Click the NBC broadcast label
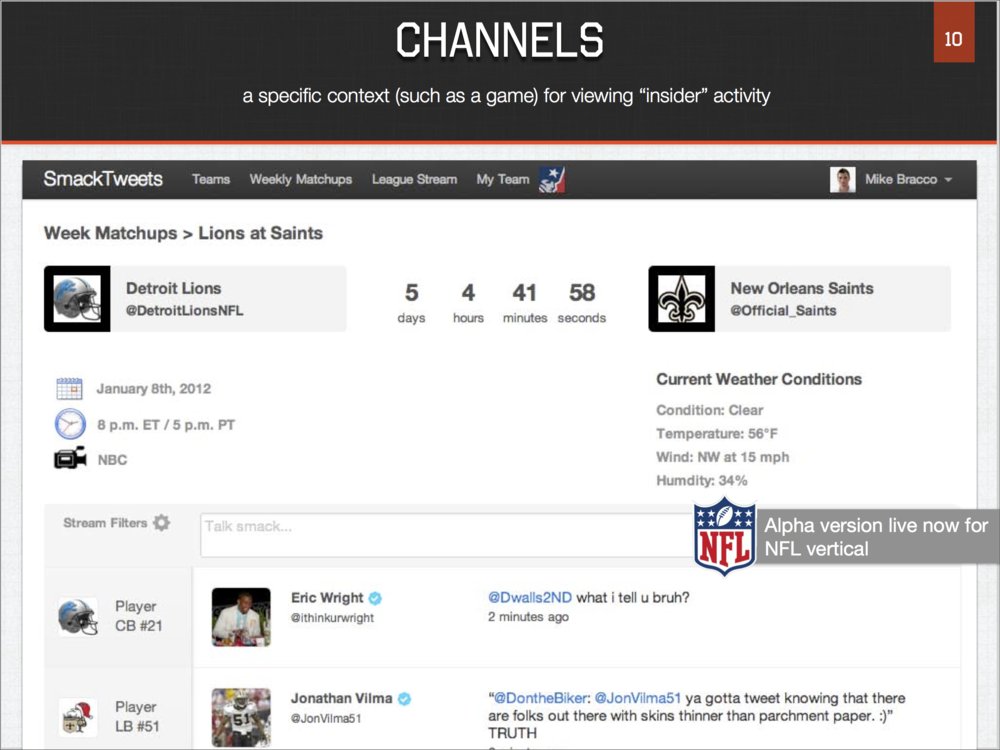Screen dimensions: 1000x750 tap(112, 460)
